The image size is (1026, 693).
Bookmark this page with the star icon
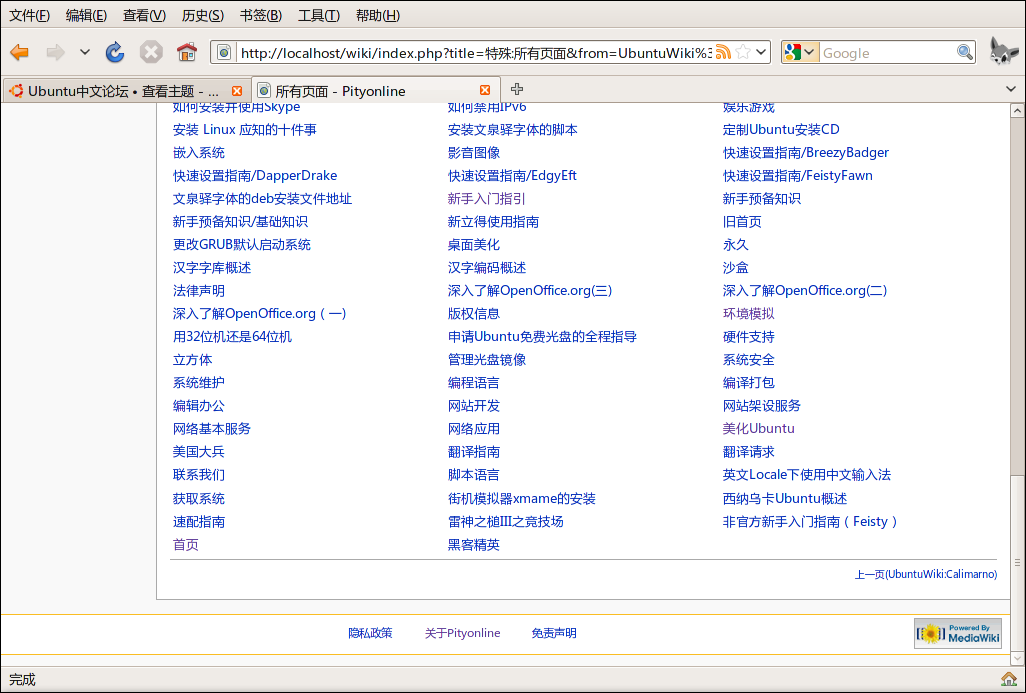coord(743,52)
